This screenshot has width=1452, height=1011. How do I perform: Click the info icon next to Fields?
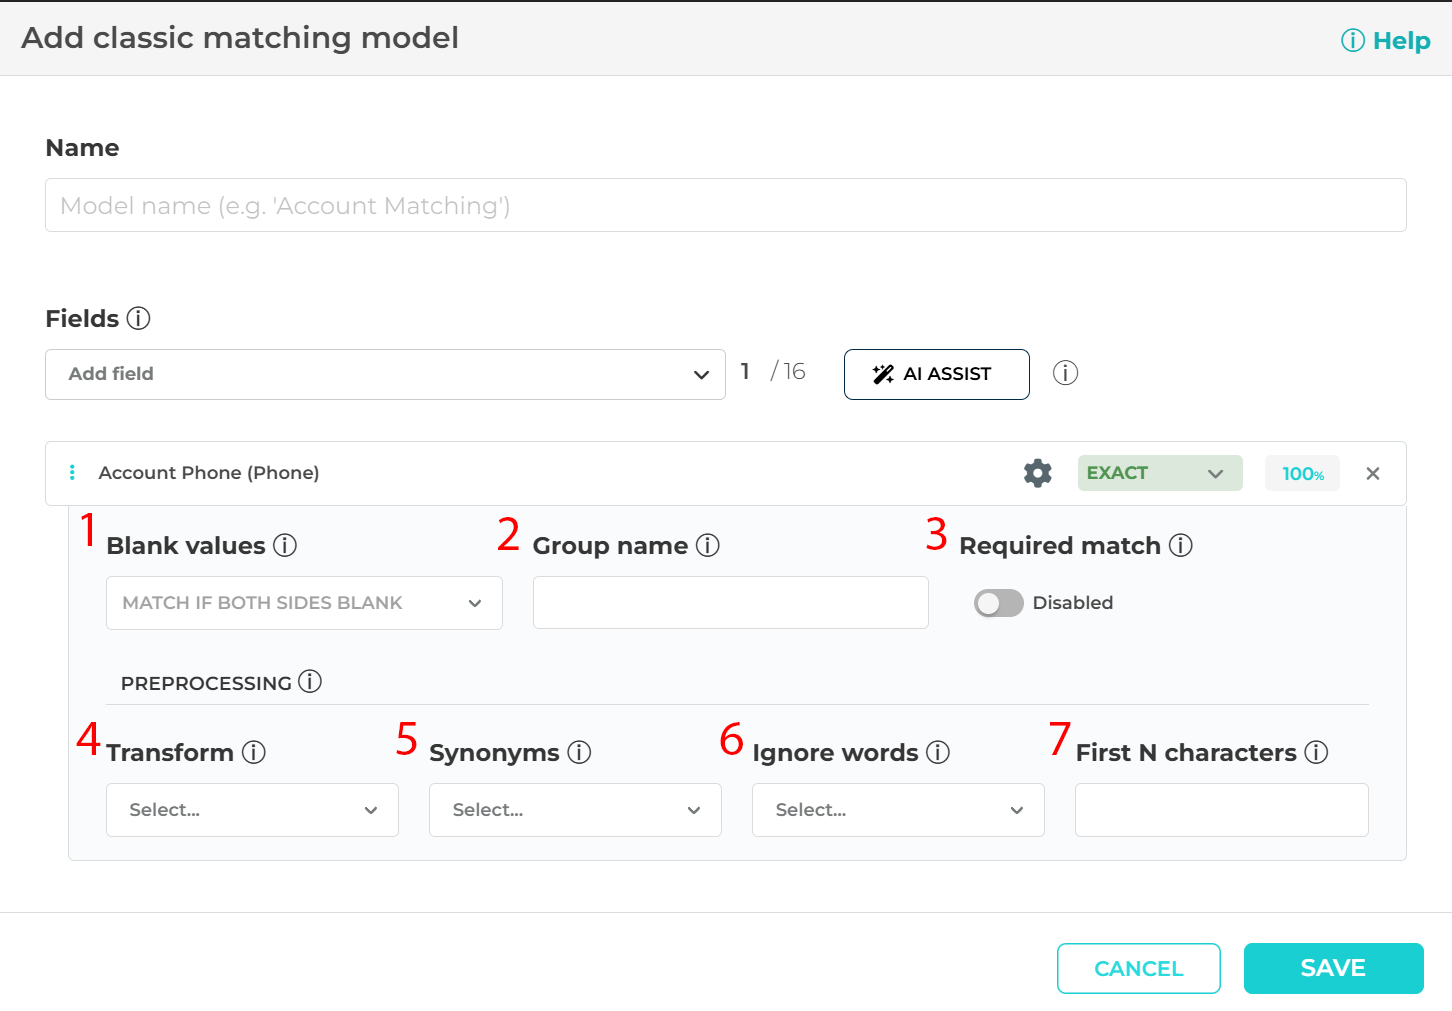[x=139, y=318]
